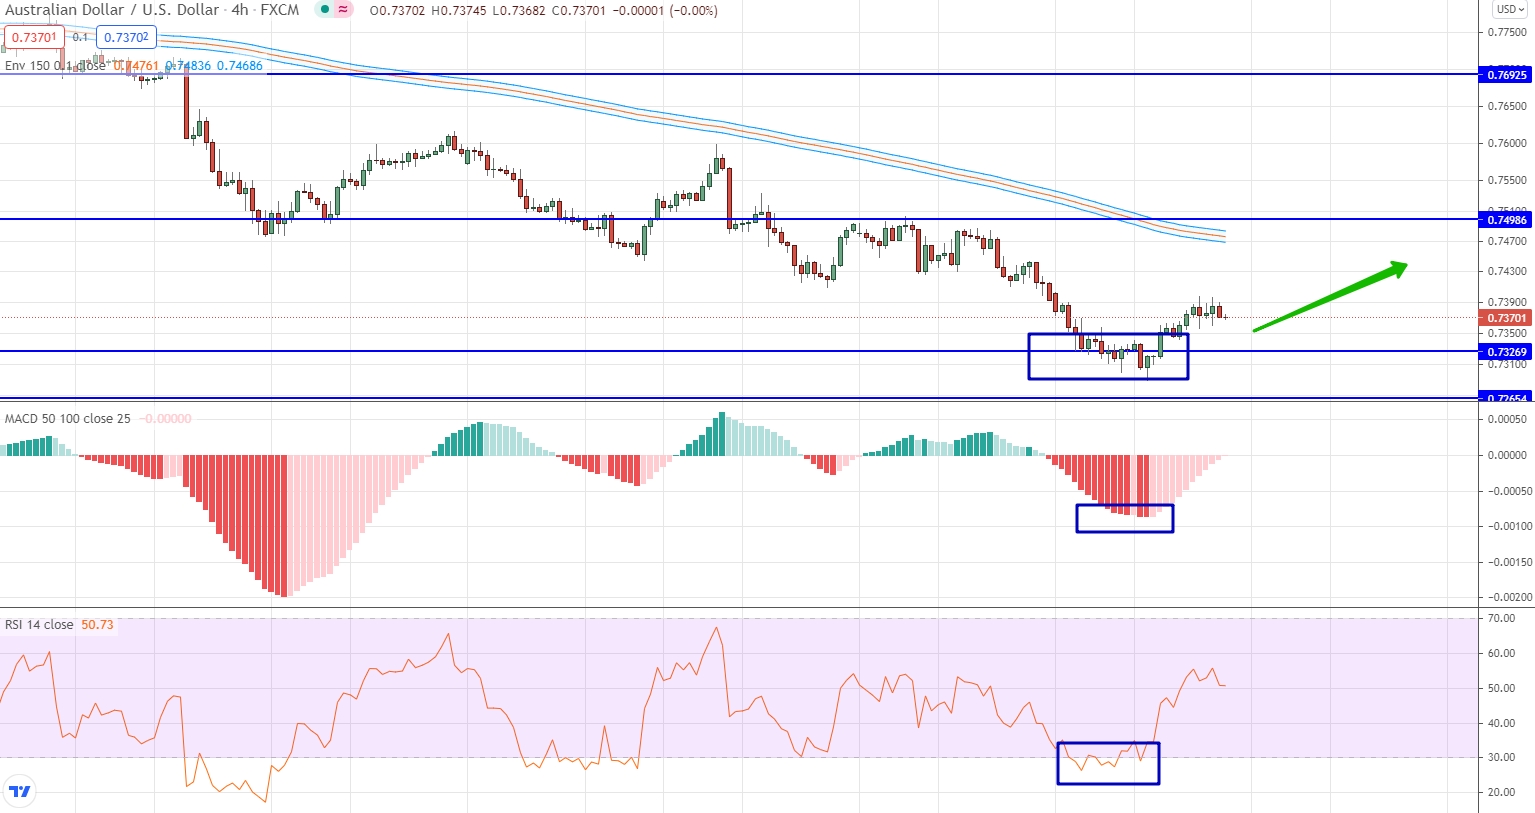Click the RSI value 50.73

point(97,625)
